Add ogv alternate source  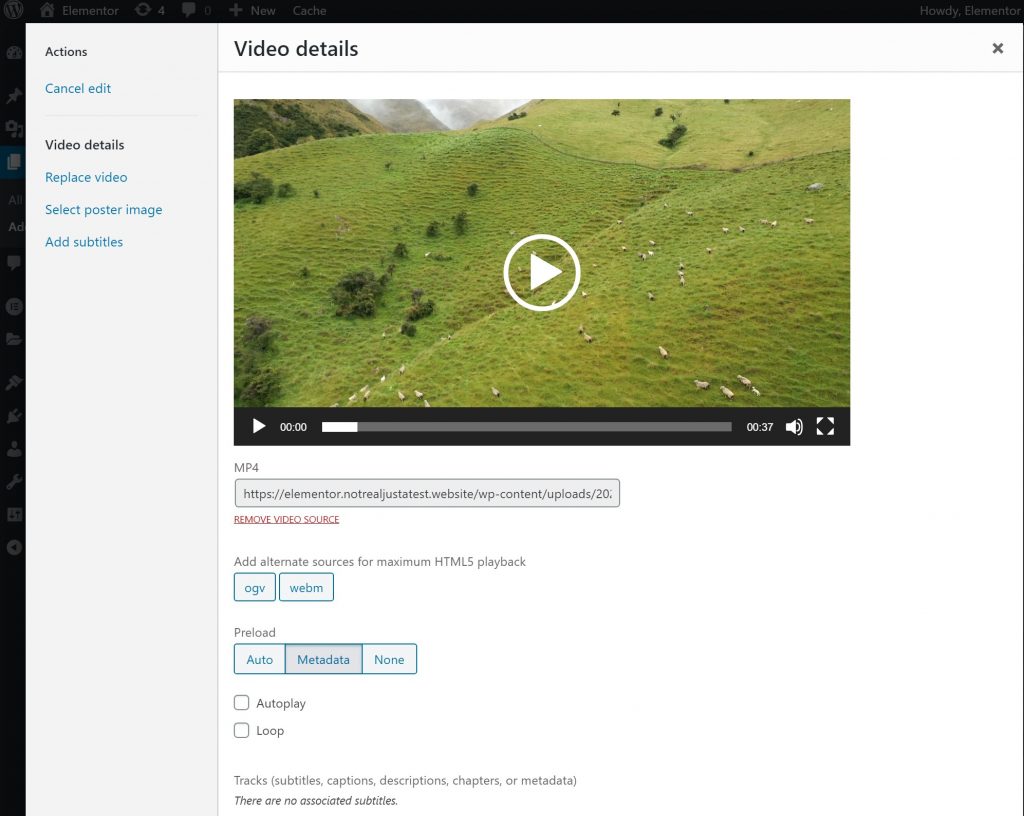coord(255,587)
